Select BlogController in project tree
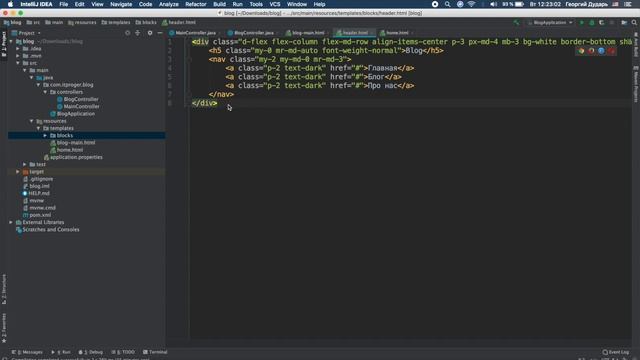 coord(81,99)
